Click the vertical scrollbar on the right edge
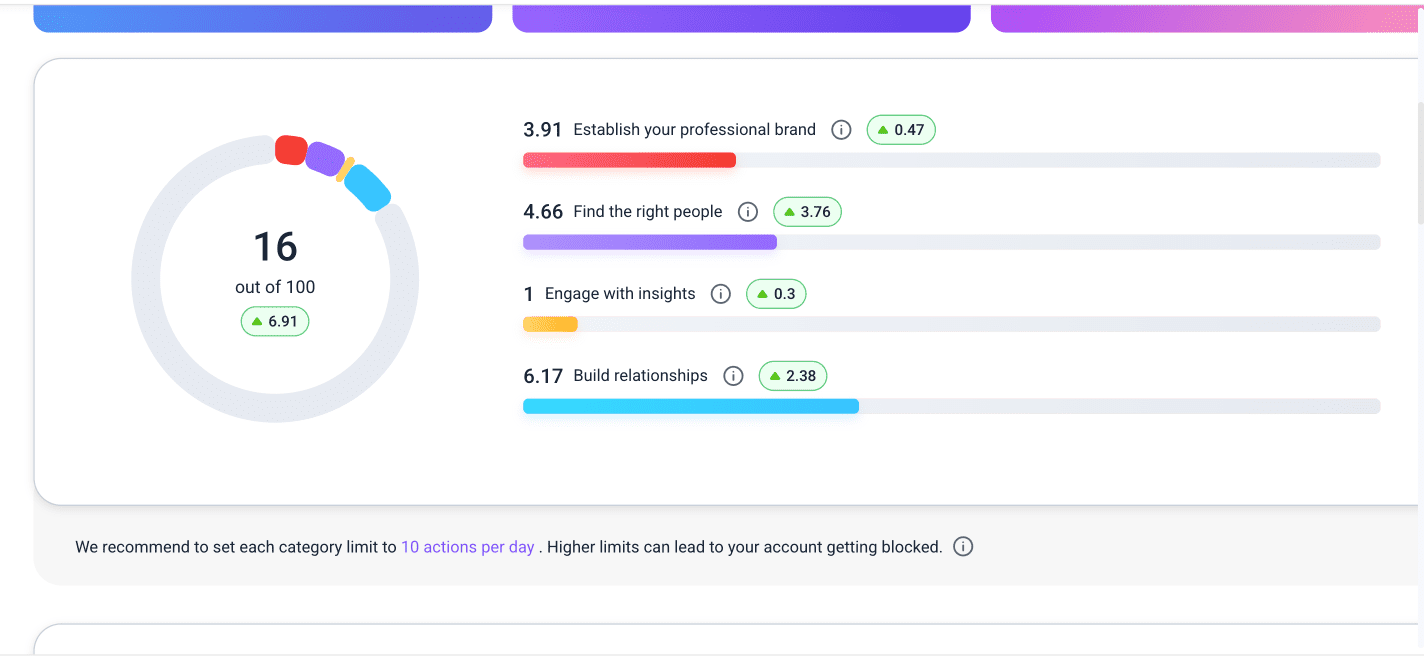 pos(1419,160)
